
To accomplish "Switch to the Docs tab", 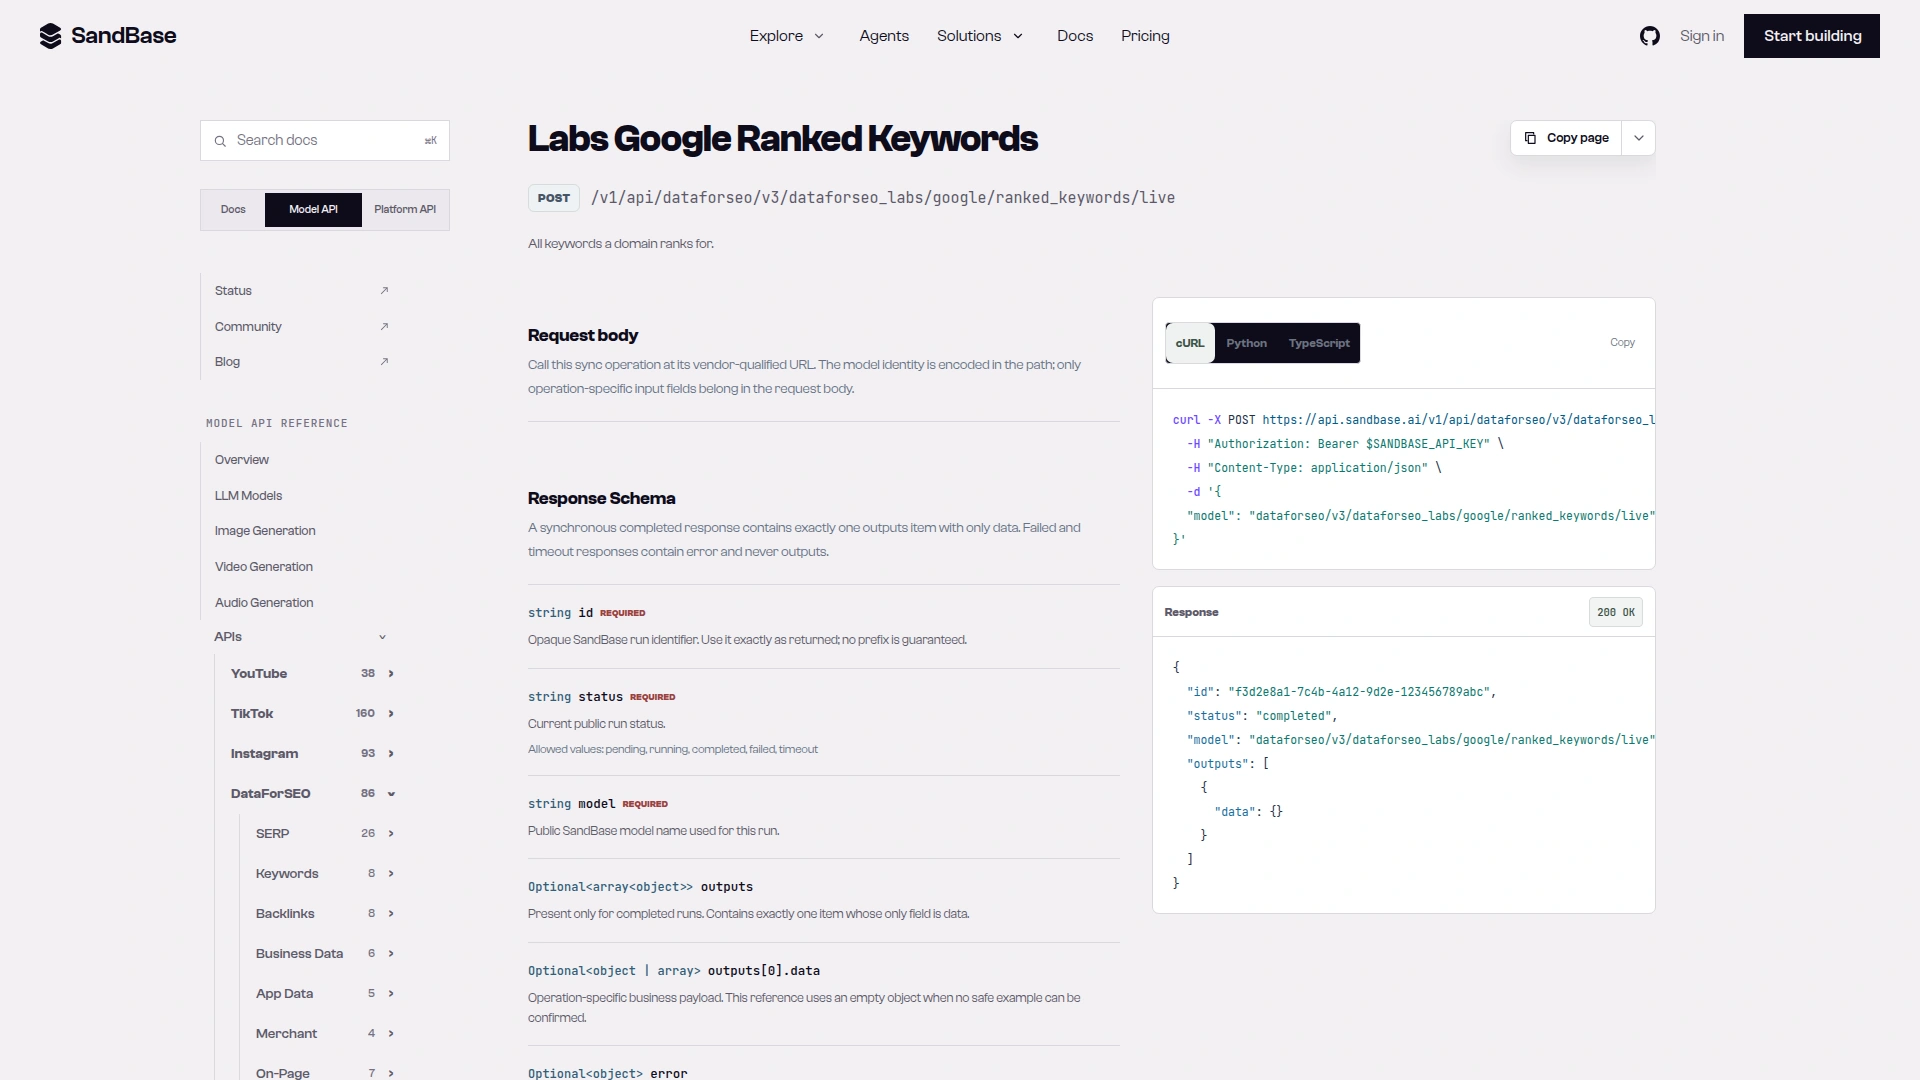I will tap(233, 210).
